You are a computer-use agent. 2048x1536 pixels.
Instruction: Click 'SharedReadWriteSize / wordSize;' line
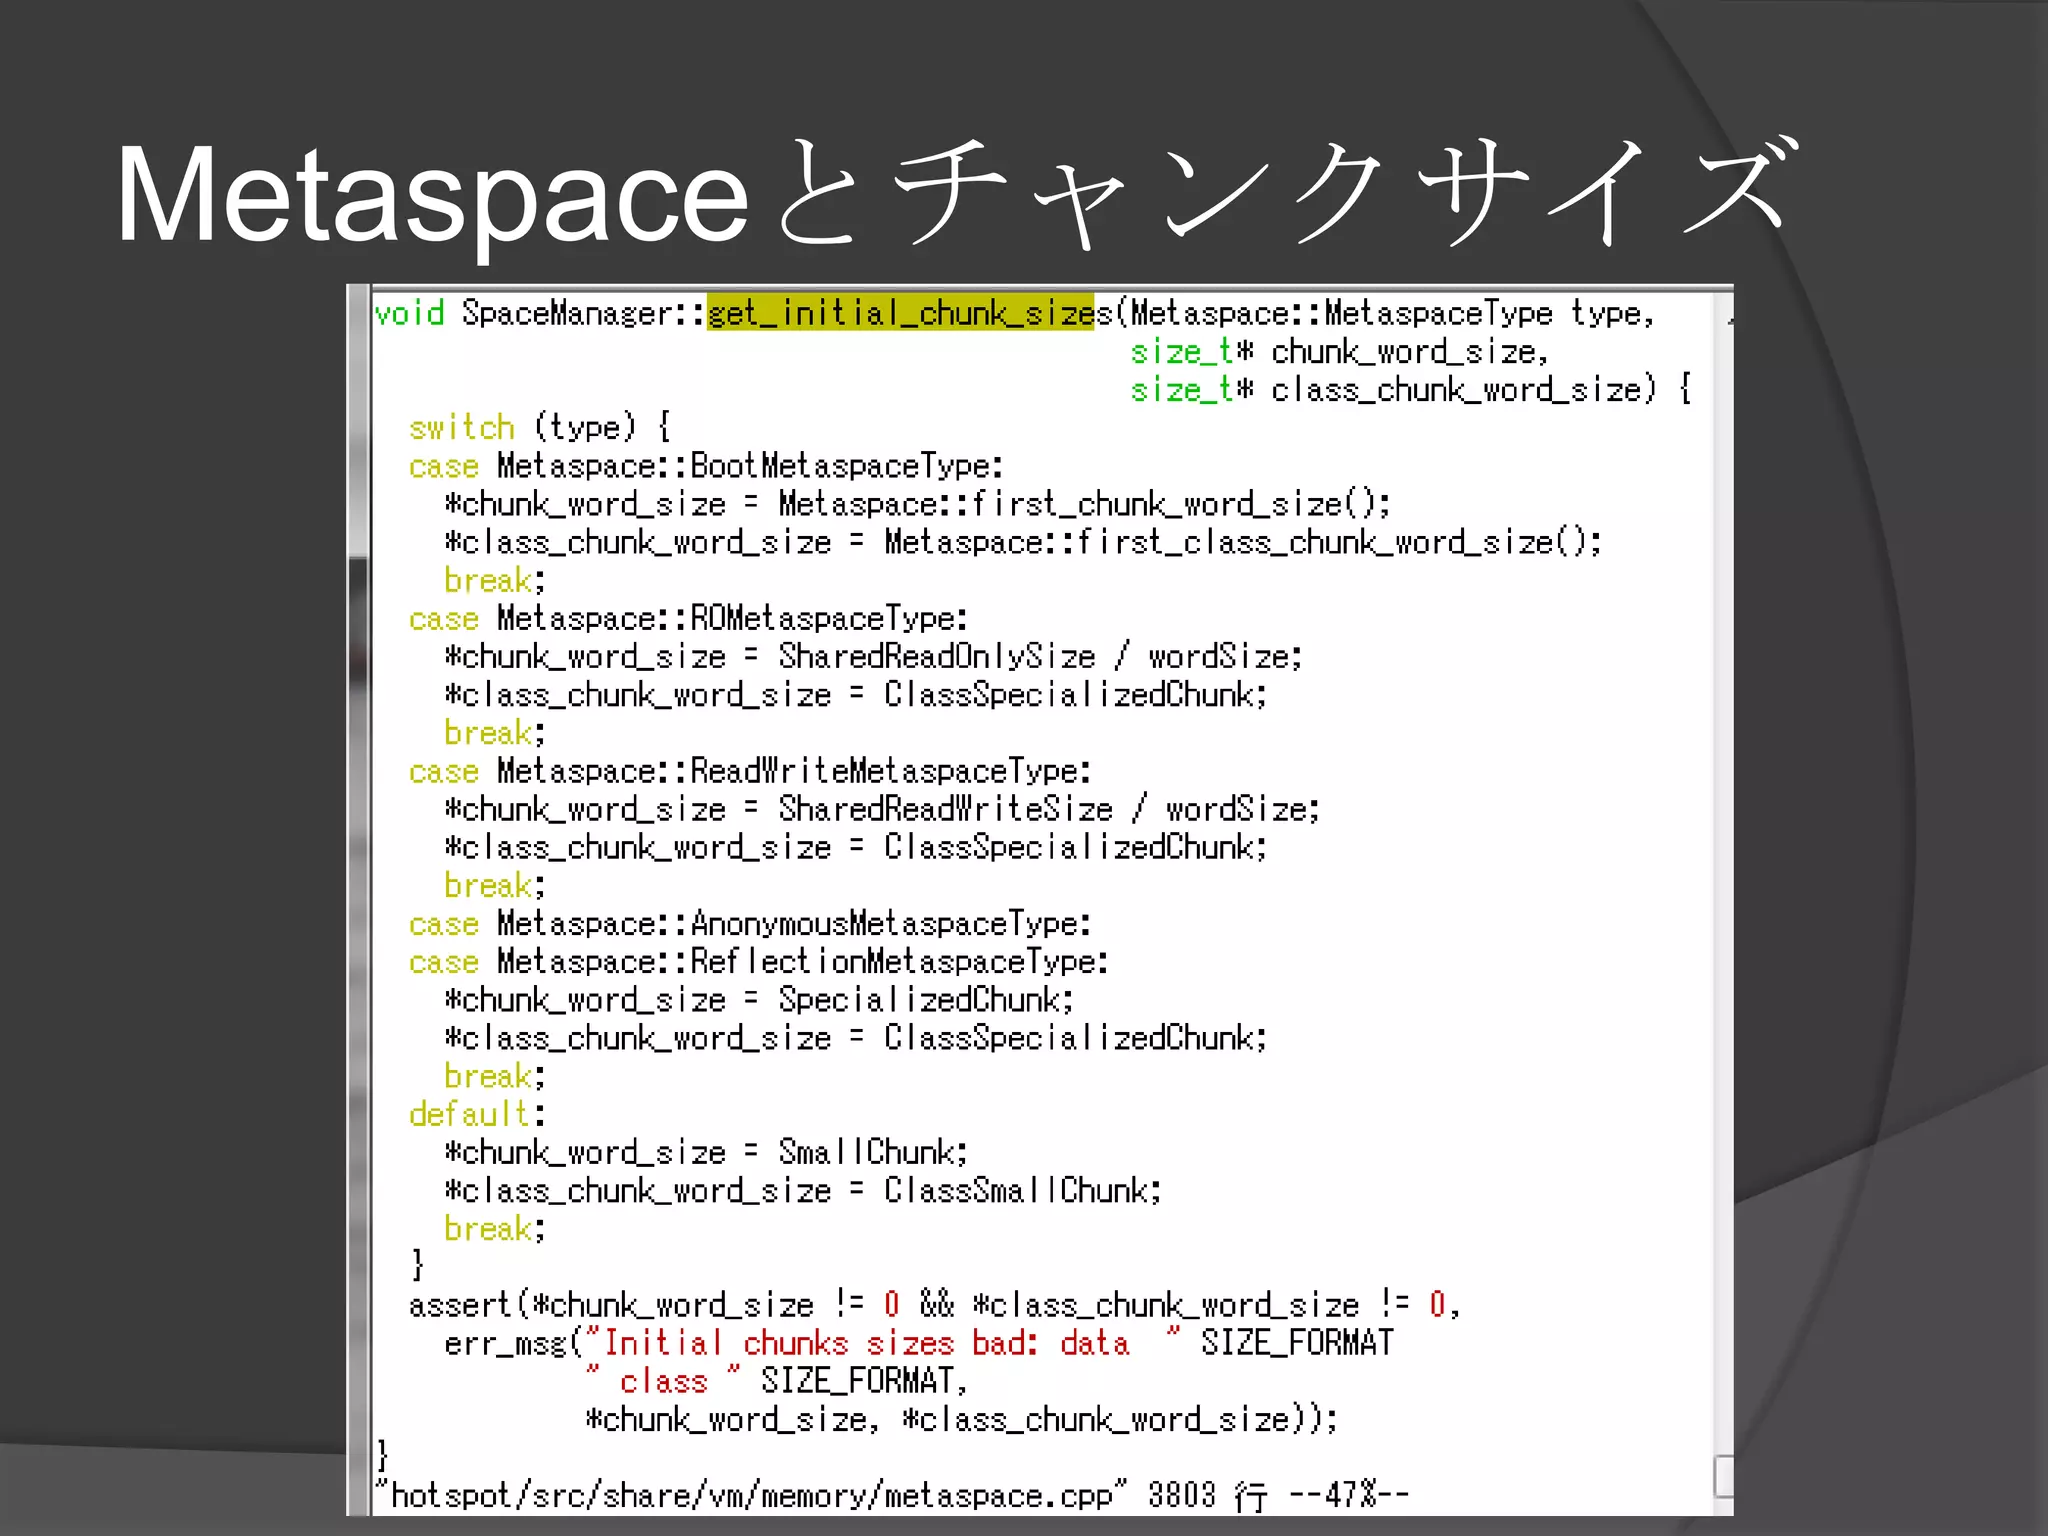[x=883, y=809]
